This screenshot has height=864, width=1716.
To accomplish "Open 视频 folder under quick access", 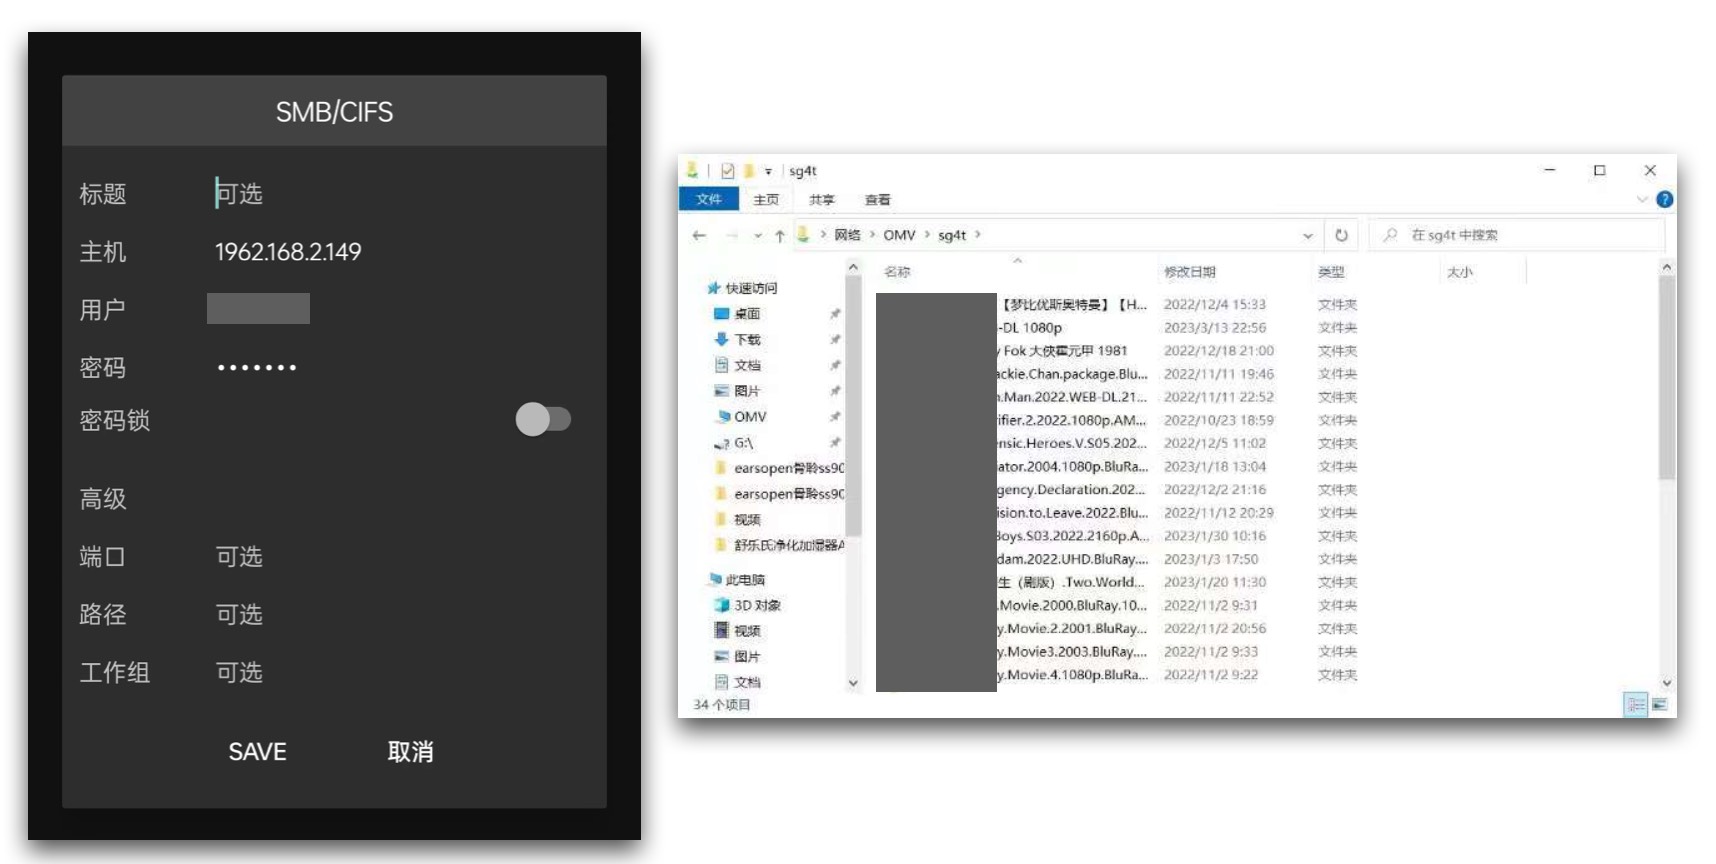I will pyautogui.click(x=738, y=520).
